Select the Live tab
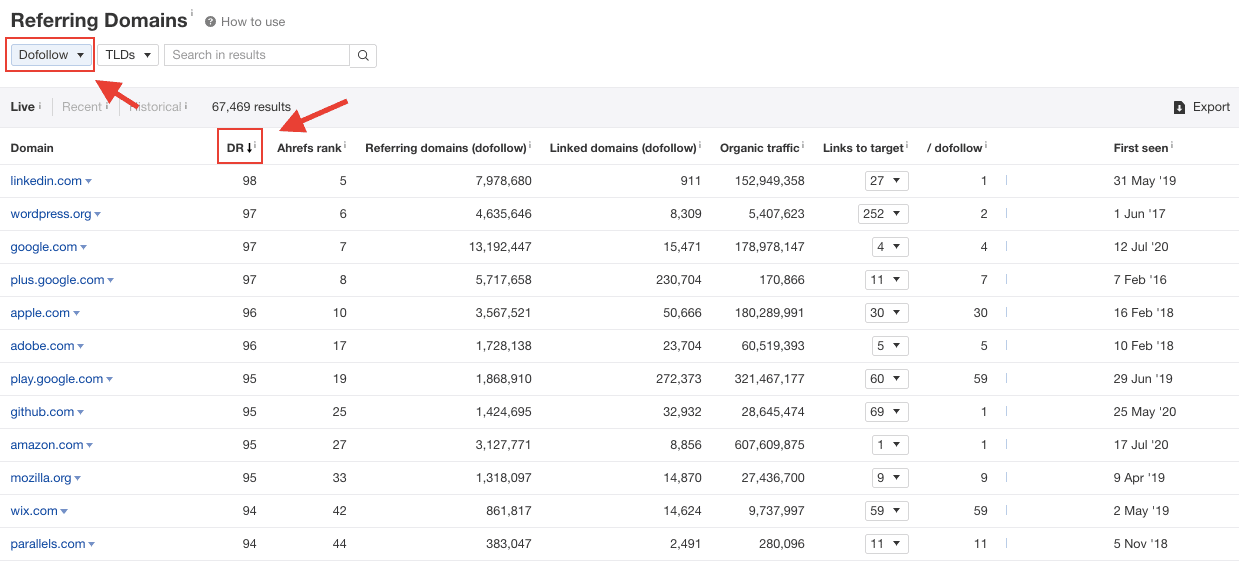The height and width of the screenshot is (561, 1239). 22,107
